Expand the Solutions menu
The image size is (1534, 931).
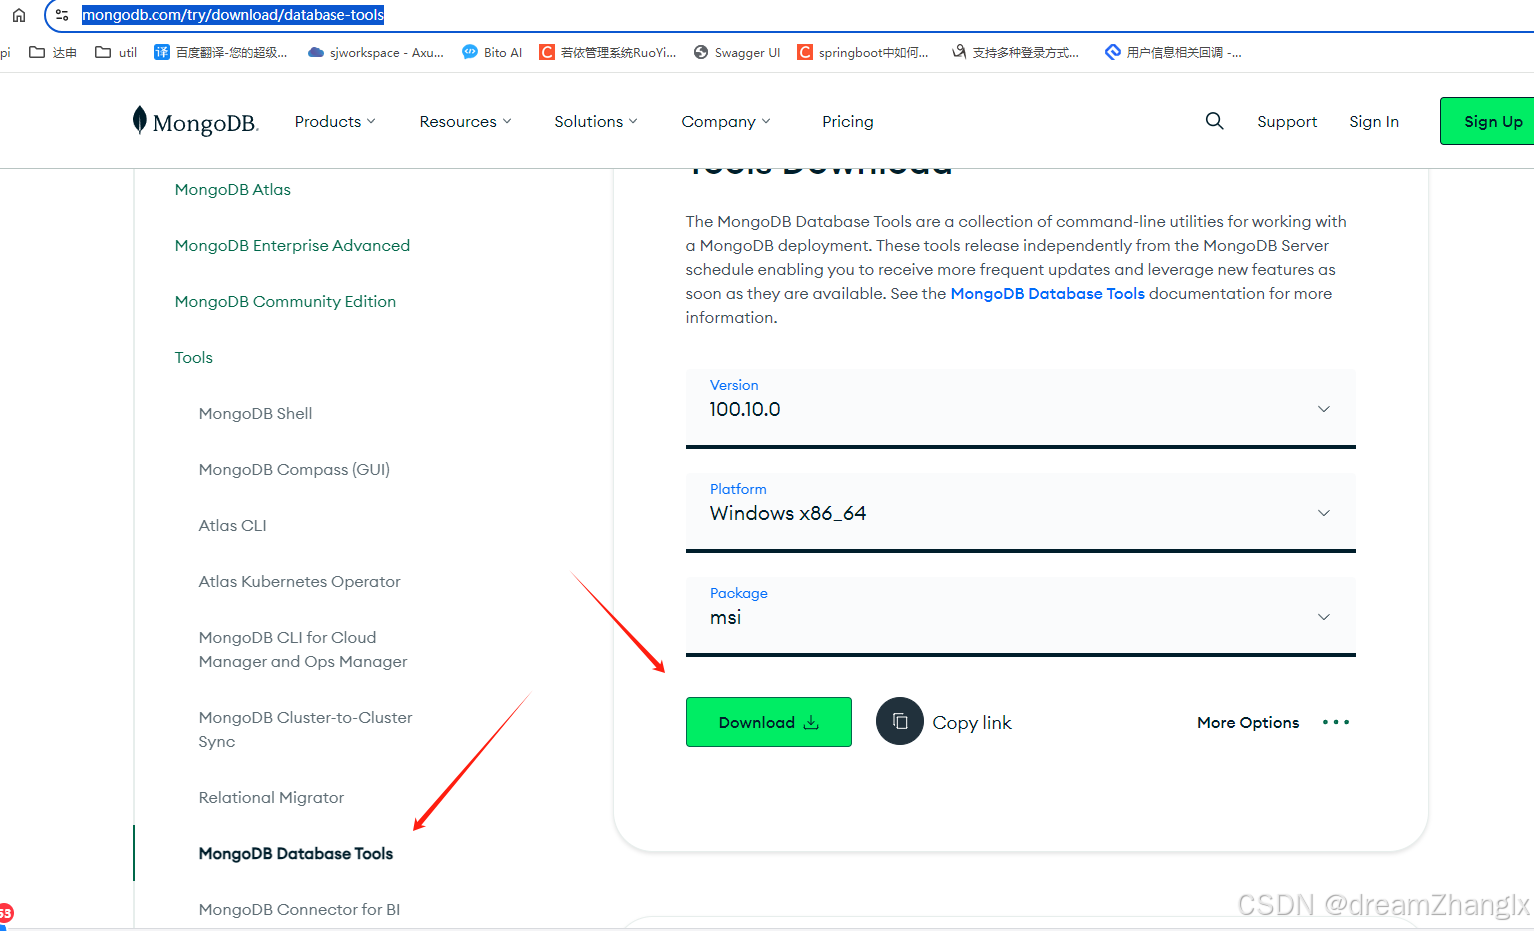pyautogui.click(x=596, y=121)
